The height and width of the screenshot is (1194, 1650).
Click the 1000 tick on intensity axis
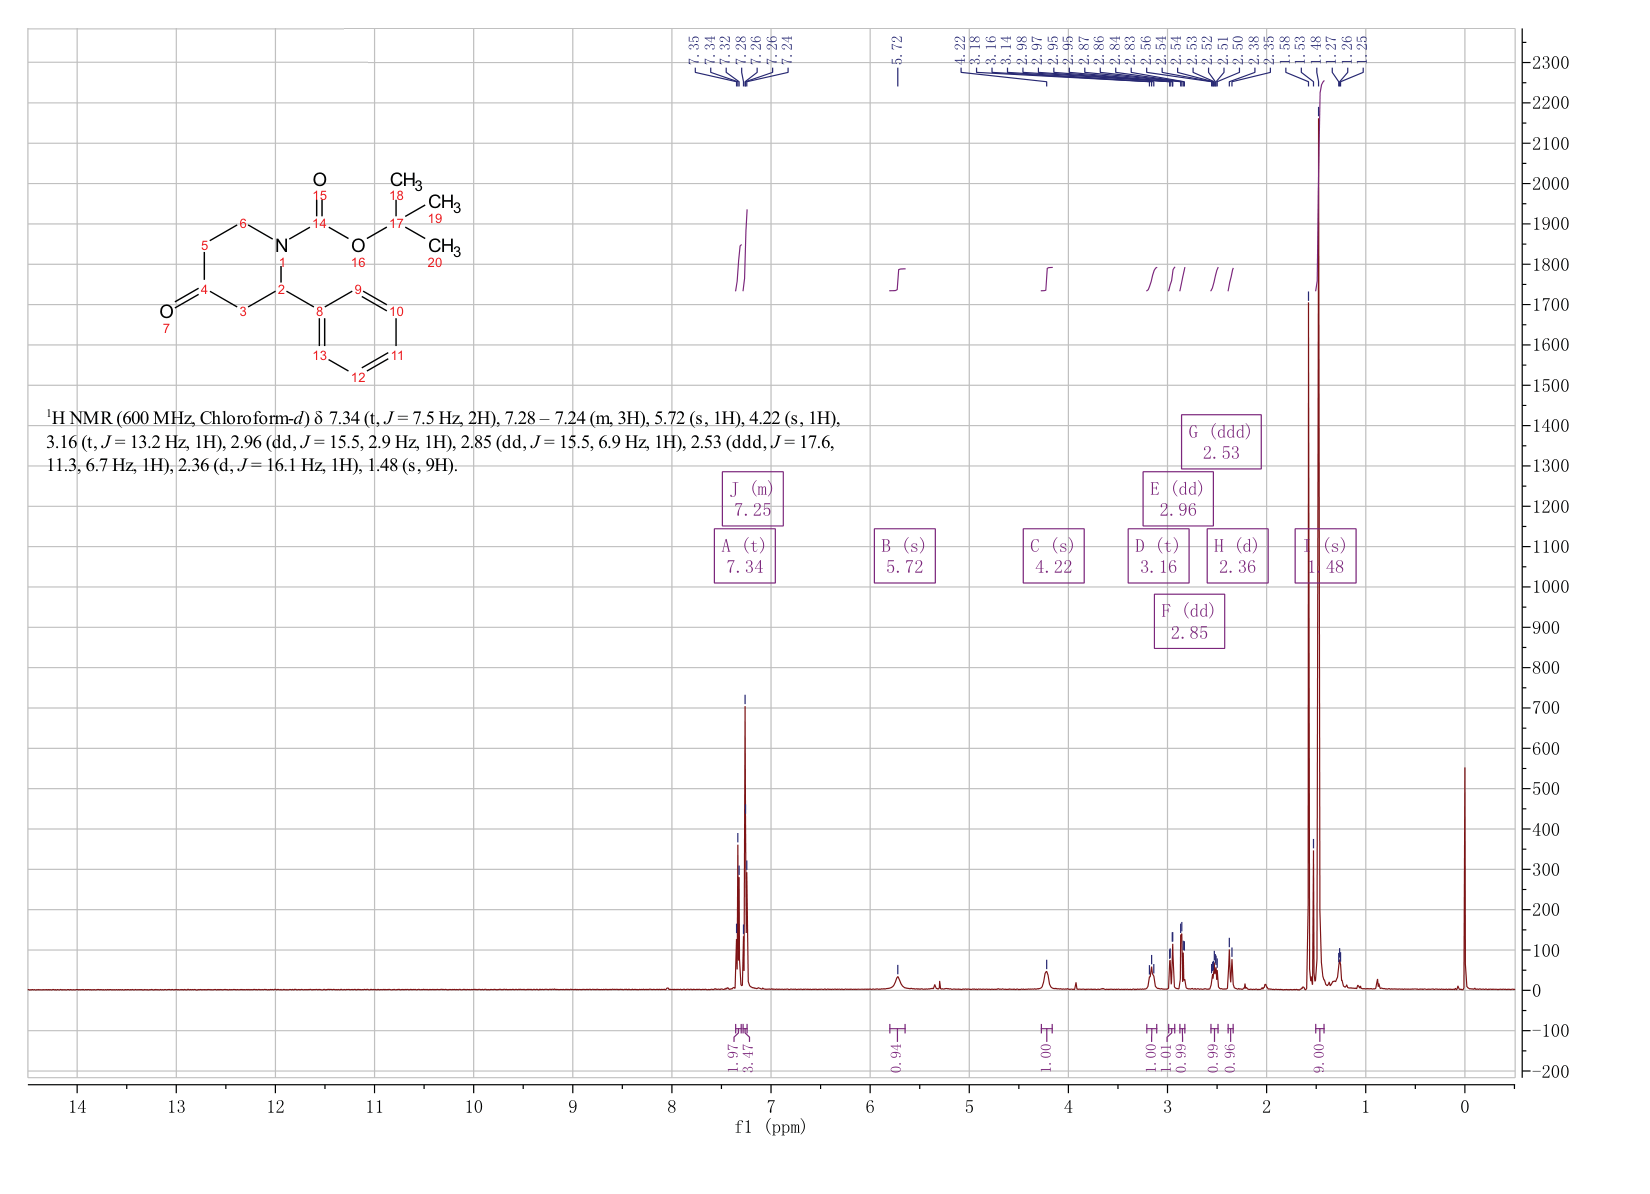1549,587
